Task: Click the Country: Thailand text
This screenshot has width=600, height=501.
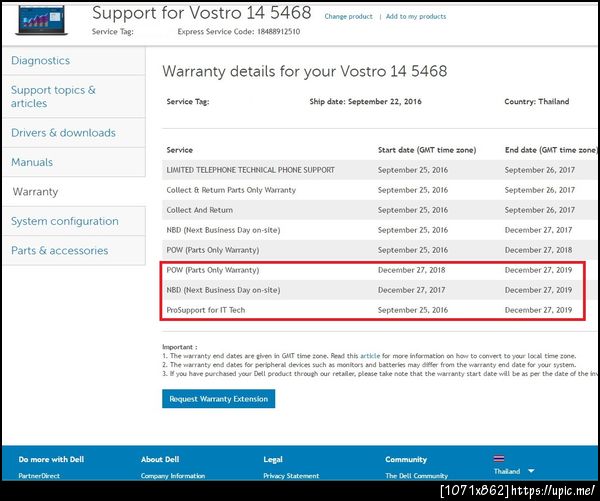Action: tap(536, 101)
